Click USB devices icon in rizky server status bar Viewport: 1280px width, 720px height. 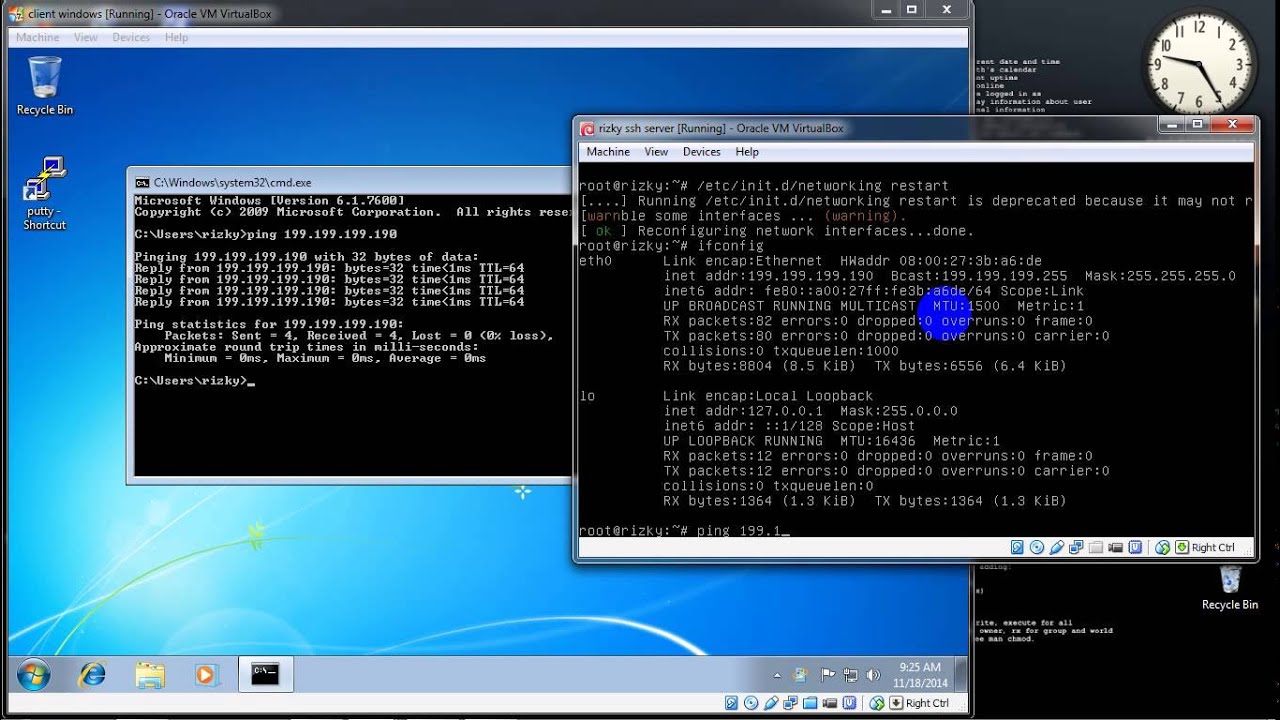pyautogui.click(x=1056, y=547)
